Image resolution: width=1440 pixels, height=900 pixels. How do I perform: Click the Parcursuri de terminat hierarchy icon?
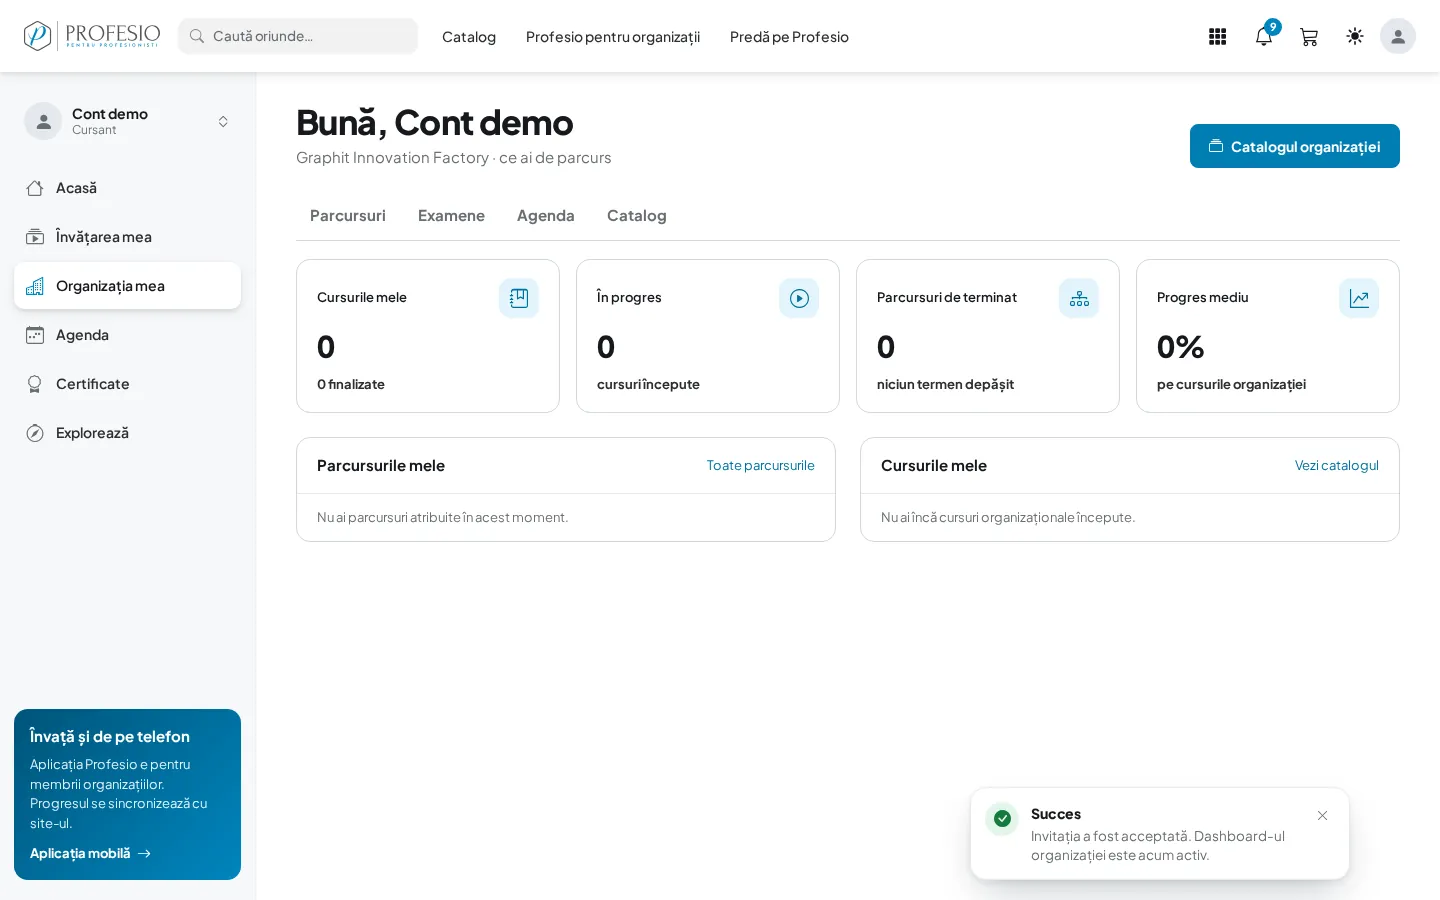tap(1079, 298)
